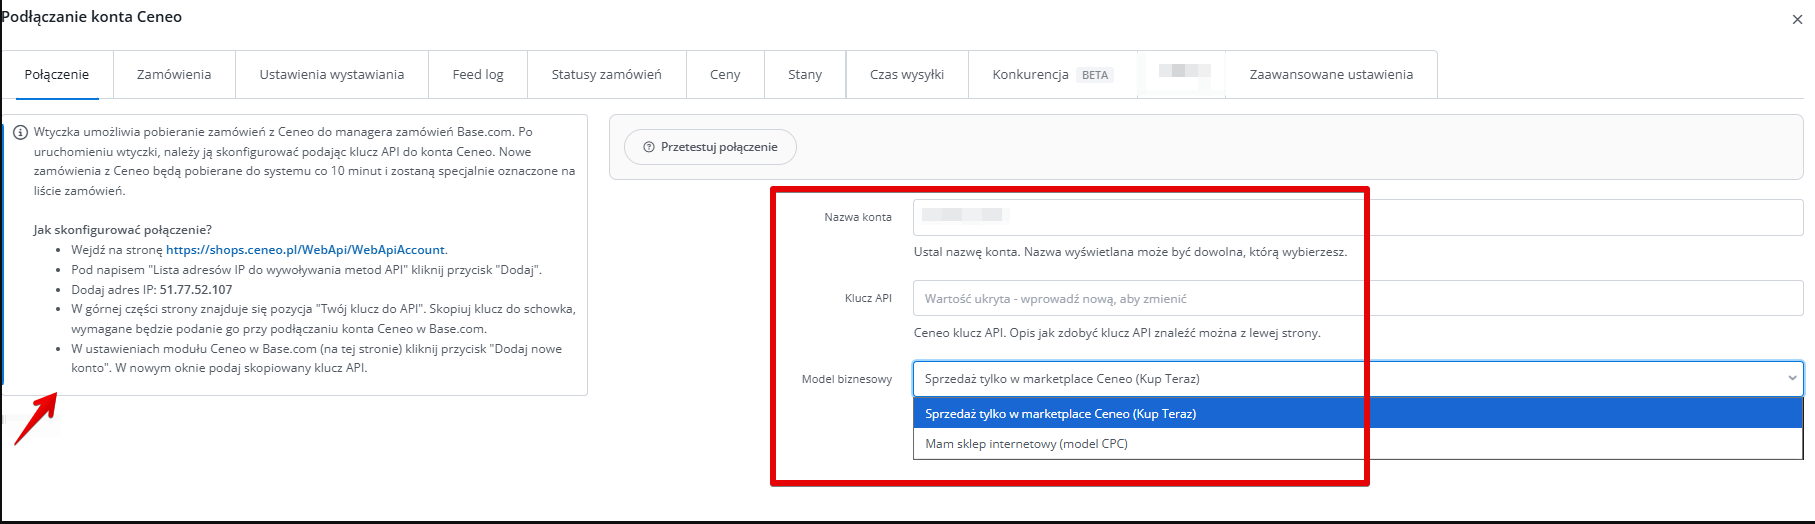Click the info icon in the instructions panel
The width and height of the screenshot is (1815, 524).
pos(20,132)
